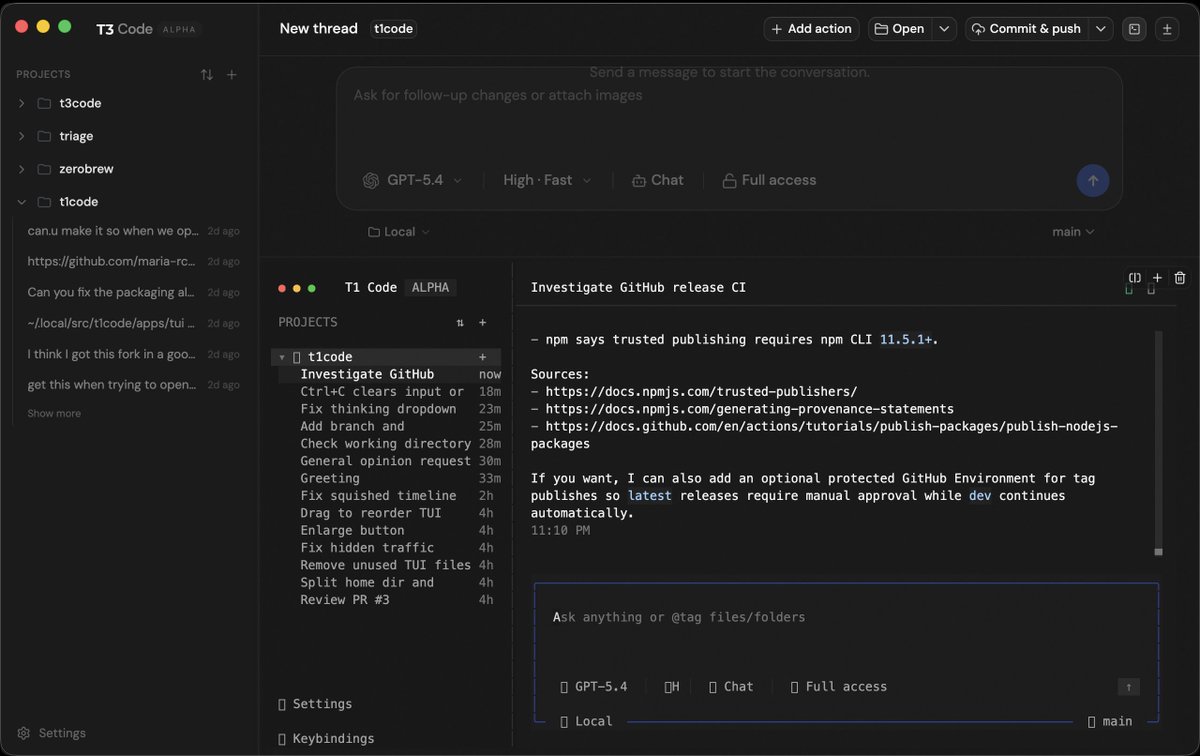This screenshot has height=756, width=1200.
Task: Open Settings in the T1 Code sidebar
Action: [x=315, y=704]
